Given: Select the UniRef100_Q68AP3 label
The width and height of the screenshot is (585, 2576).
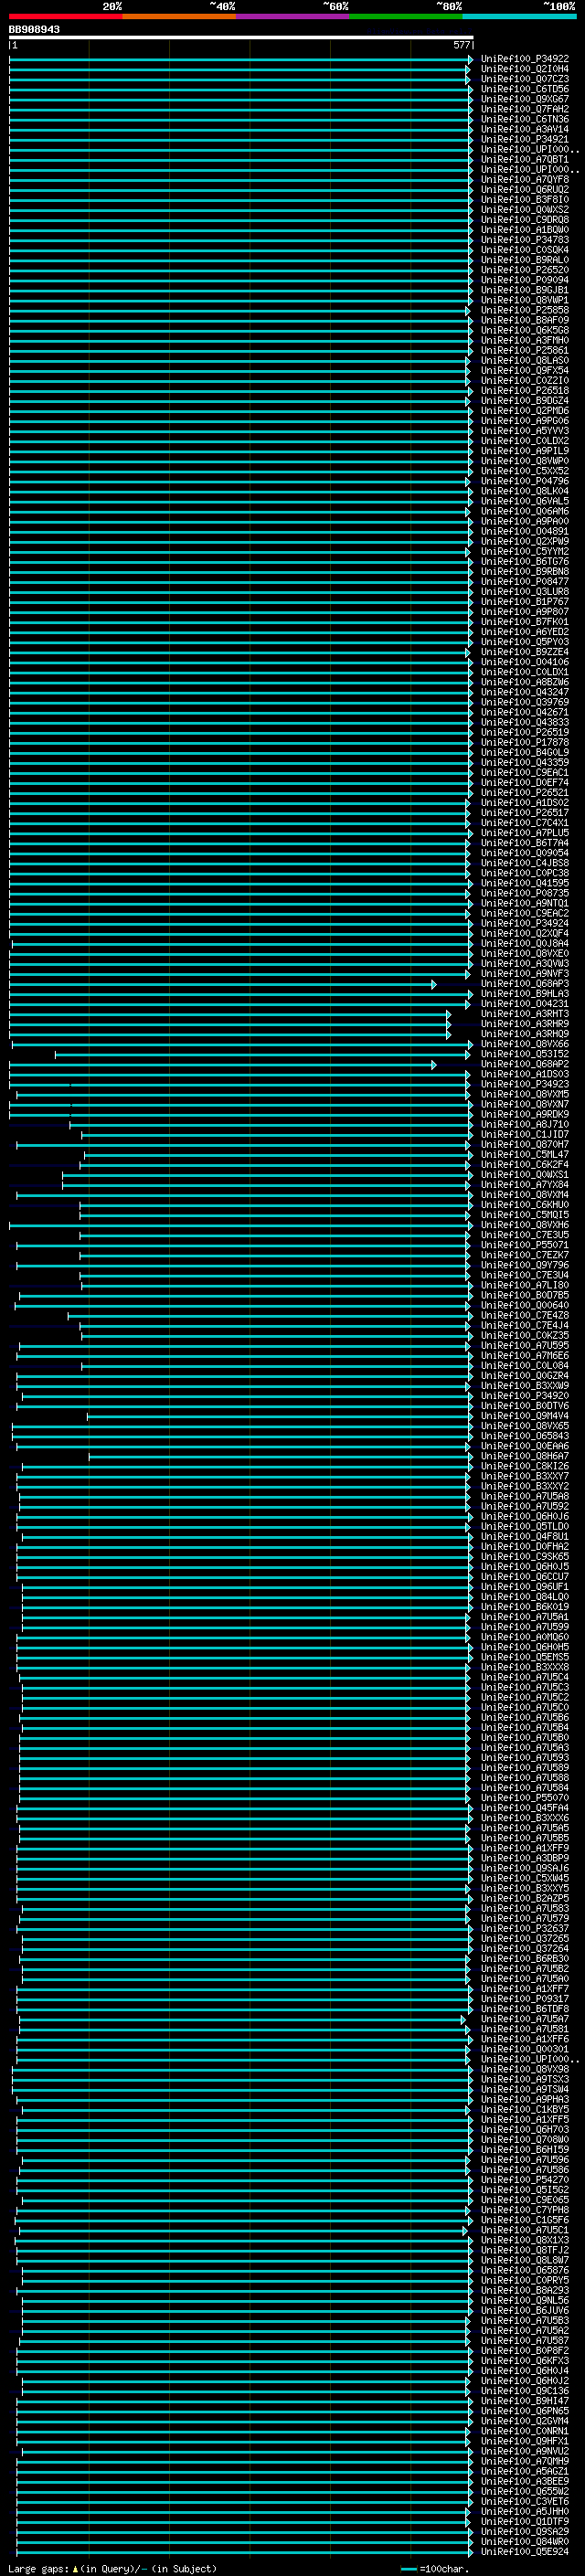Looking at the screenshot, I should pyautogui.click(x=525, y=983).
